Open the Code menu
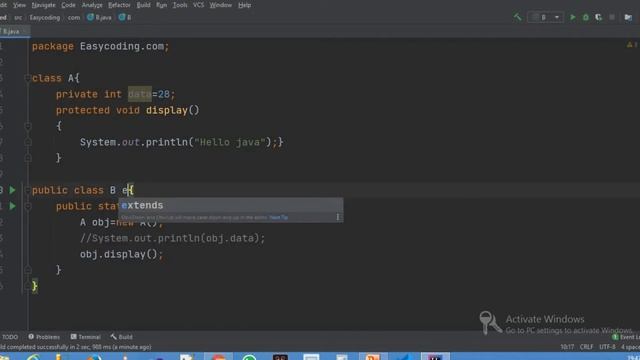 [x=68, y=5]
